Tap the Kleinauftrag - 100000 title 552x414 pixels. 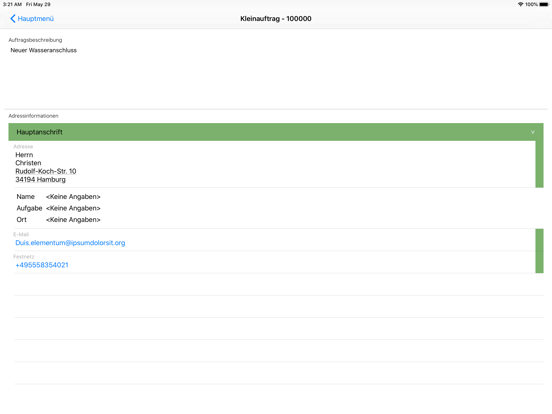(x=276, y=19)
